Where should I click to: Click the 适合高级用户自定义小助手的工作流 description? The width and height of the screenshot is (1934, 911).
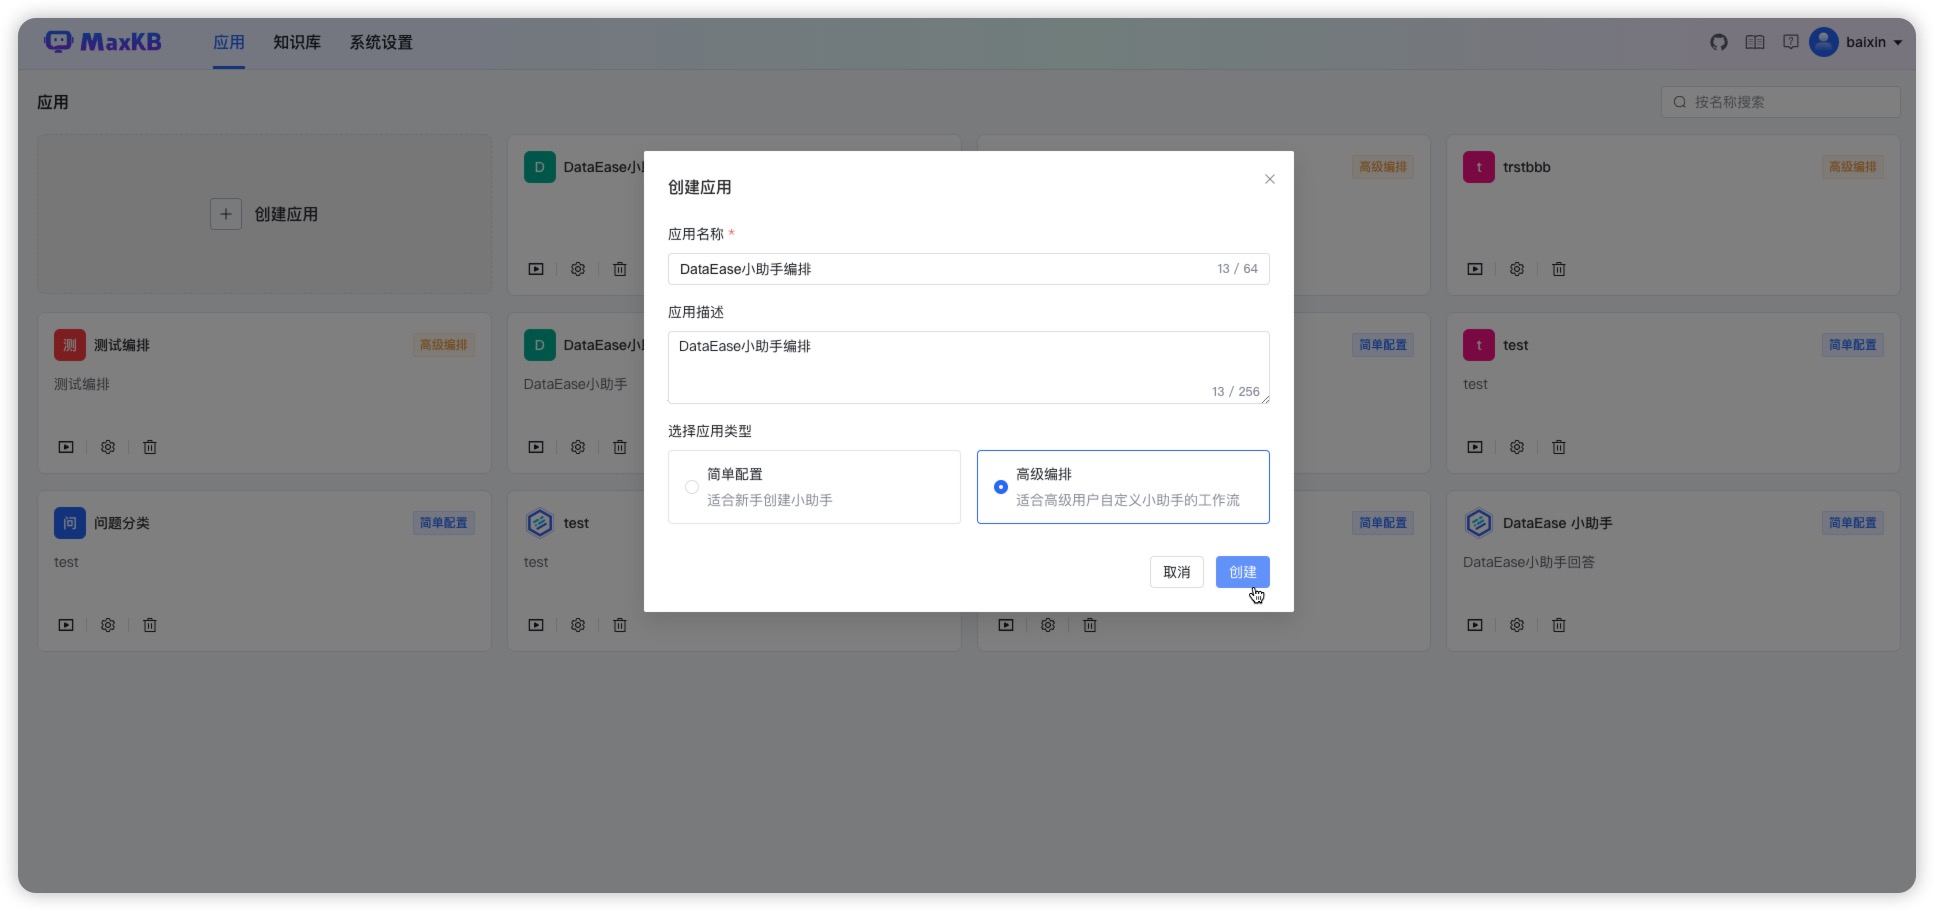[x=1128, y=500]
